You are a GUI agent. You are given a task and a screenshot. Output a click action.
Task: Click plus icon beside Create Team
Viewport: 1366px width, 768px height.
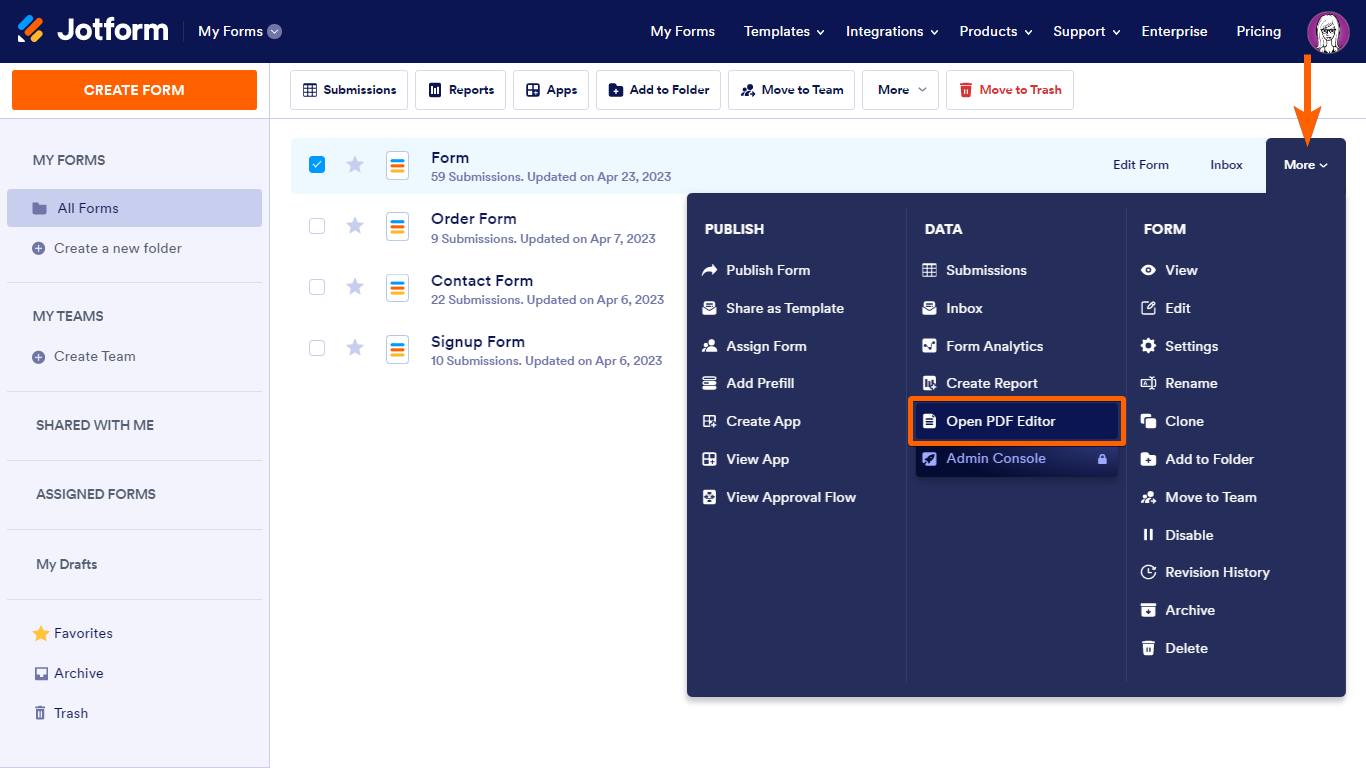39,357
